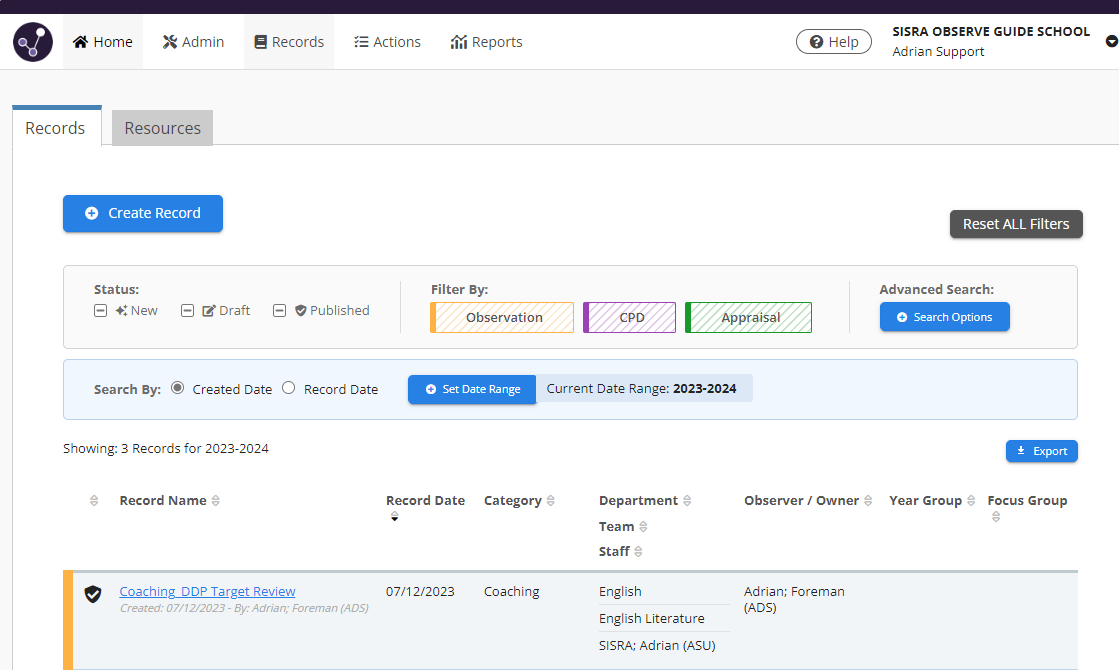Click the published shield icon on Coaching row
The width and height of the screenshot is (1119, 670).
93,594
